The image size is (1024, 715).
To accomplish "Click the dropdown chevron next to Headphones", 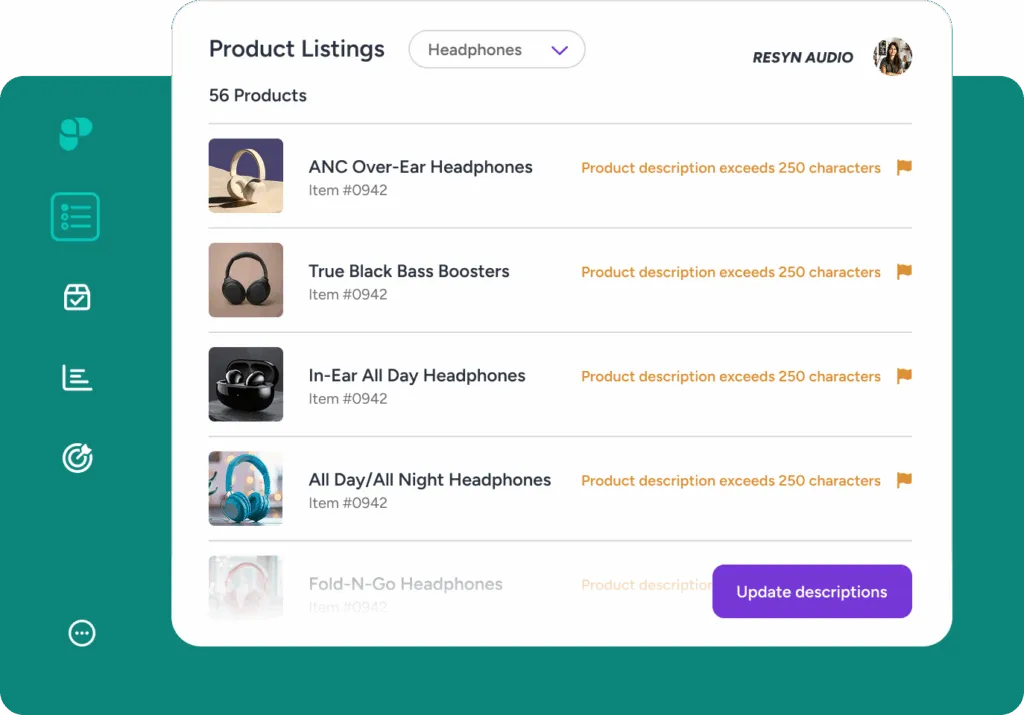I will pyautogui.click(x=560, y=50).
